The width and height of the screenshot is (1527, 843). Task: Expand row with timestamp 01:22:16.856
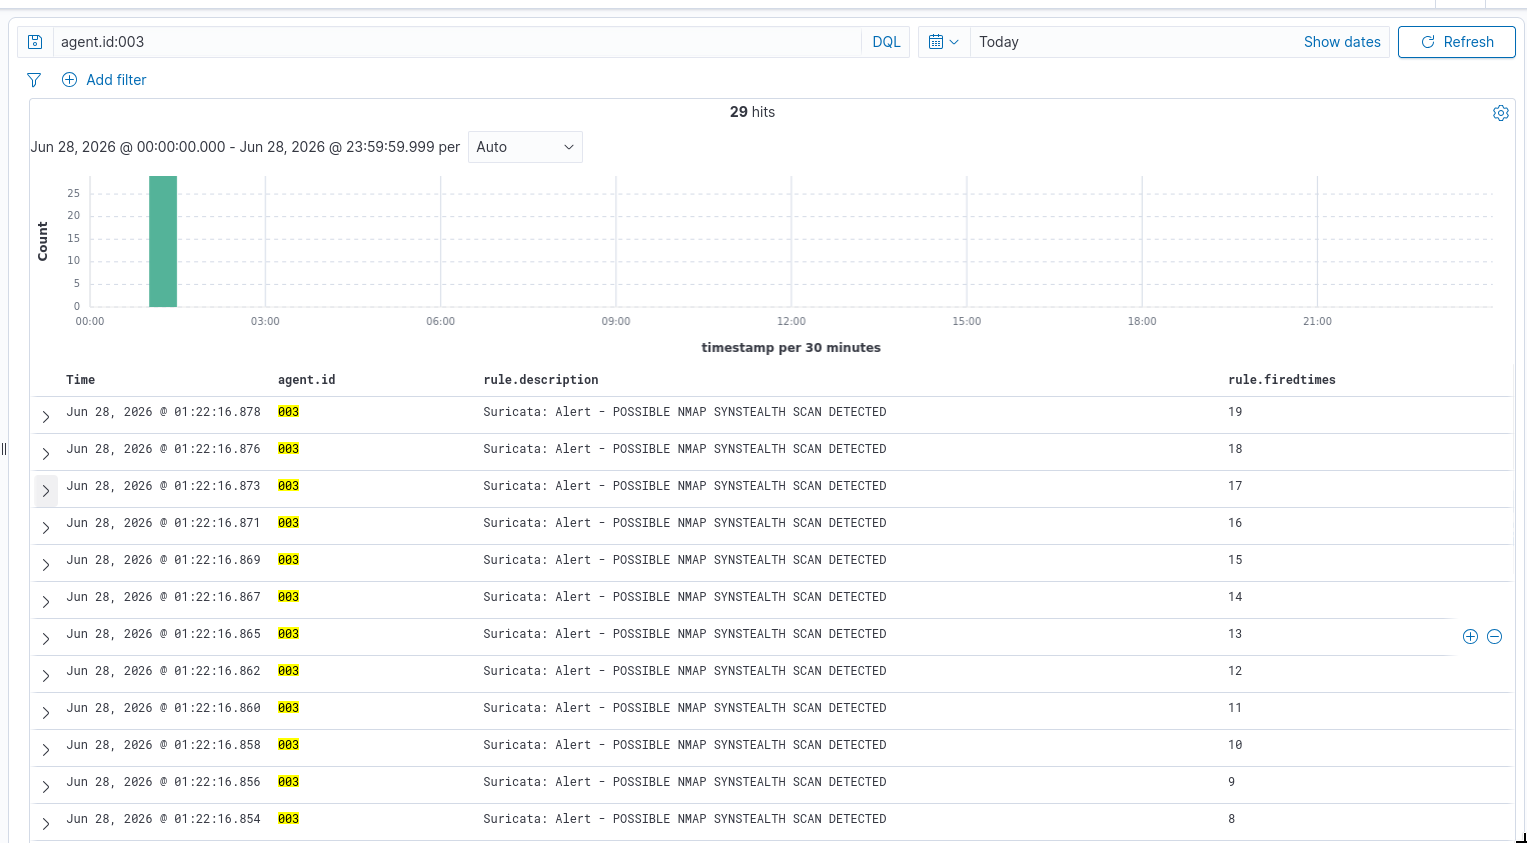pyautogui.click(x=46, y=787)
